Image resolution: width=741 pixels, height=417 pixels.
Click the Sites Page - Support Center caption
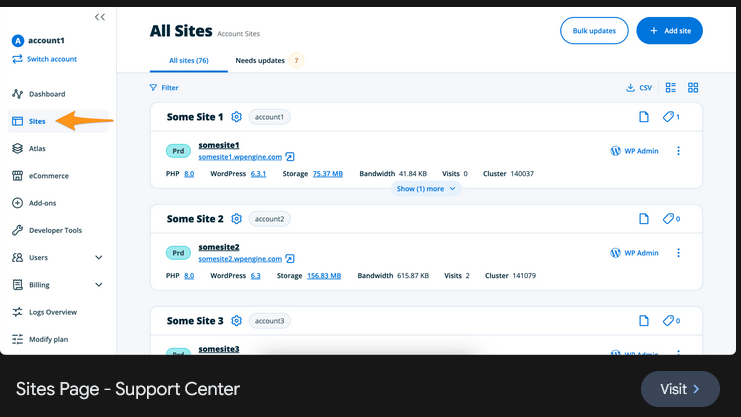tap(128, 389)
